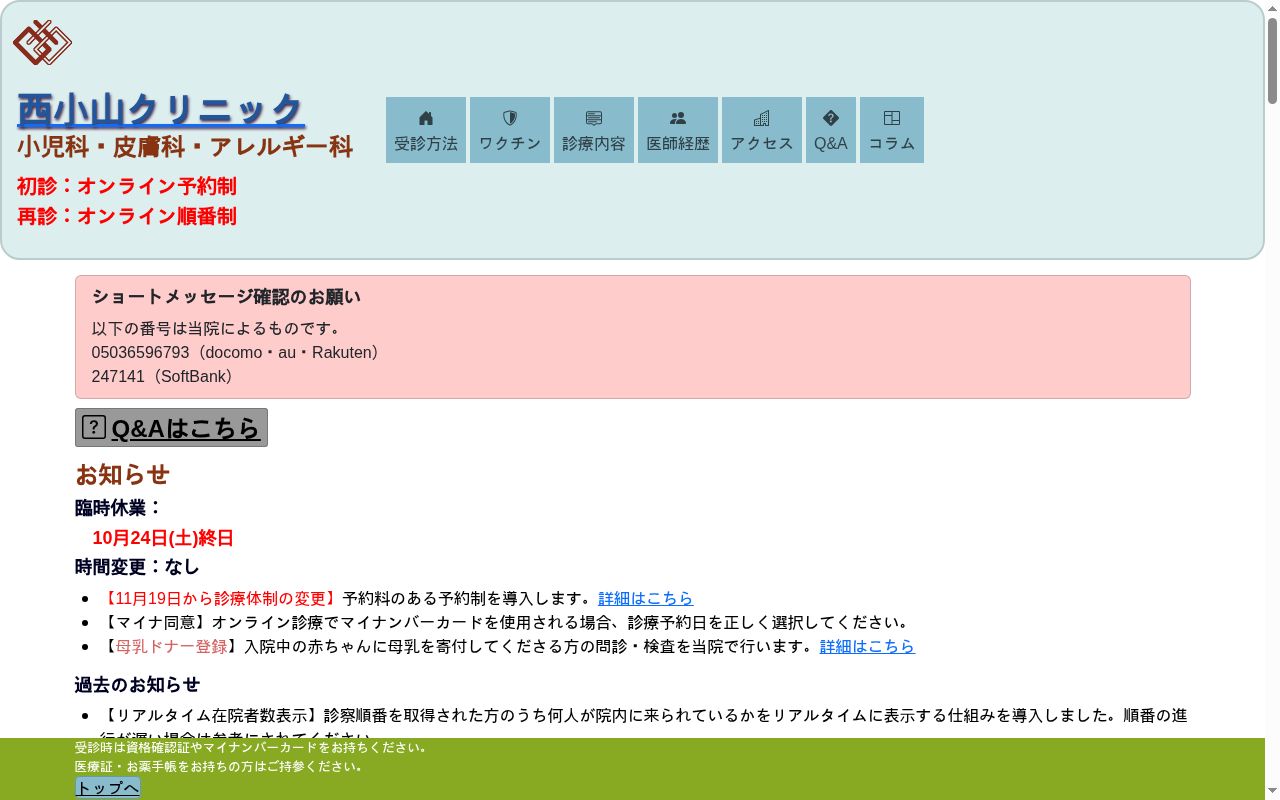
Task: Click the building icon for アクセス
Action: coord(762,118)
